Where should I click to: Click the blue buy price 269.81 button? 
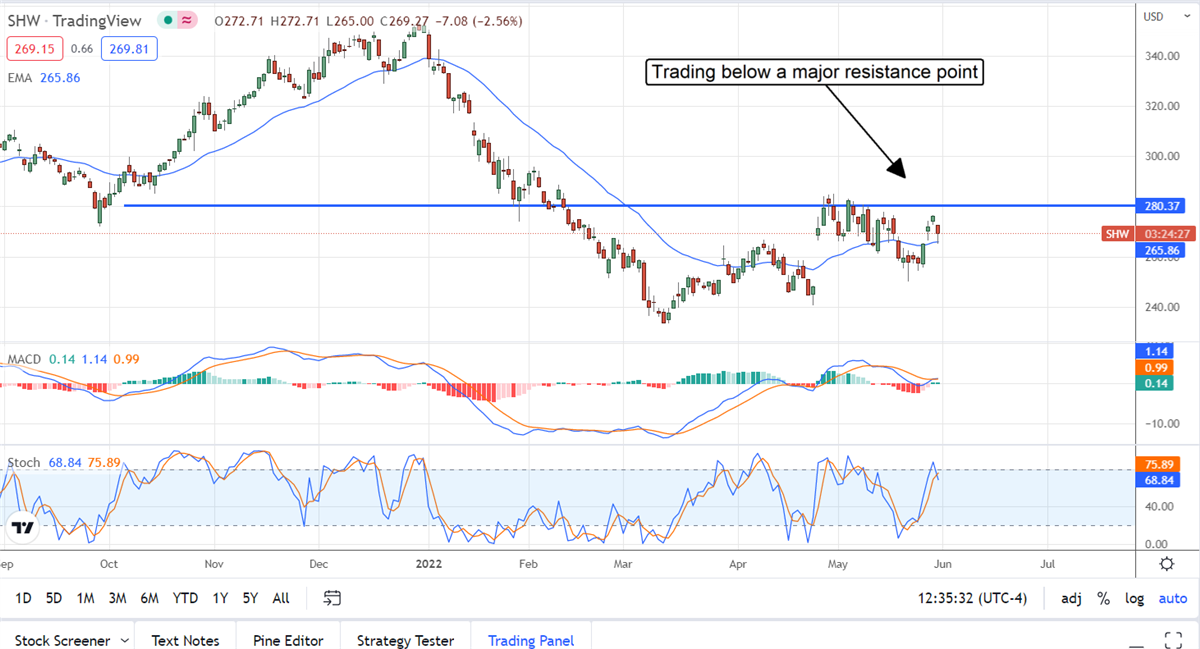(129, 47)
